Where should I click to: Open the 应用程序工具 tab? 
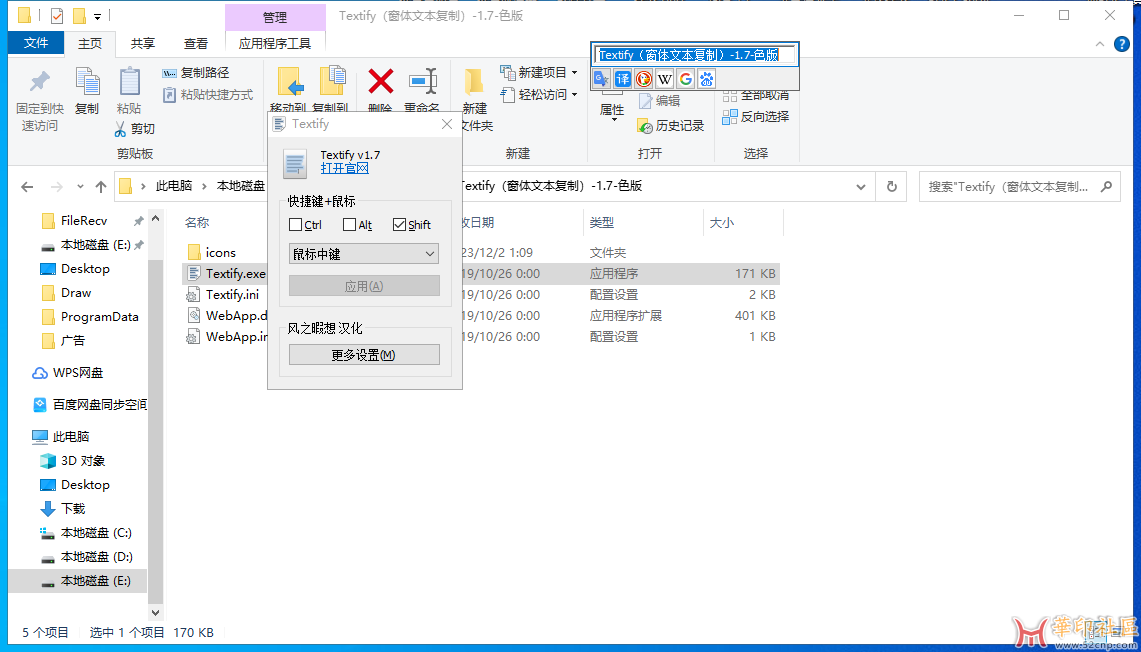275,44
